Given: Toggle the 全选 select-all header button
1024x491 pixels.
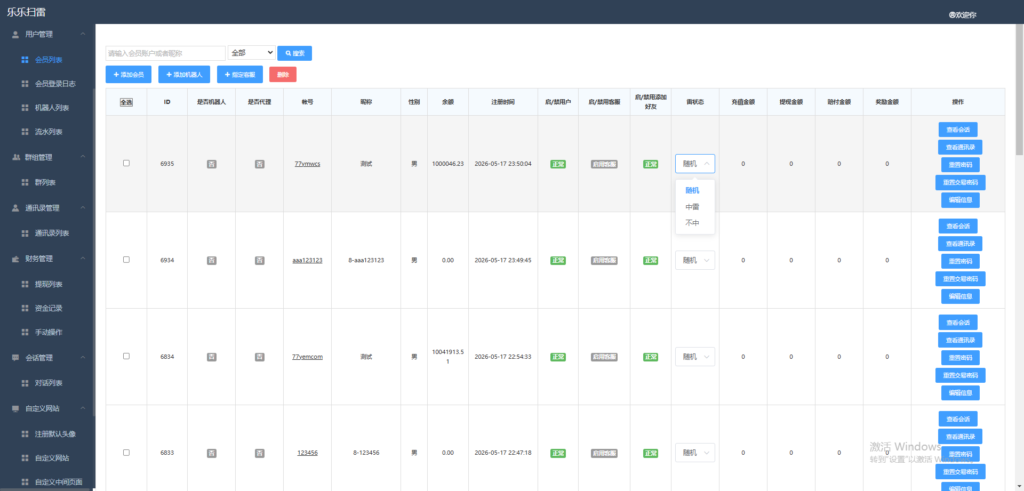Looking at the screenshot, I should [x=126, y=103].
